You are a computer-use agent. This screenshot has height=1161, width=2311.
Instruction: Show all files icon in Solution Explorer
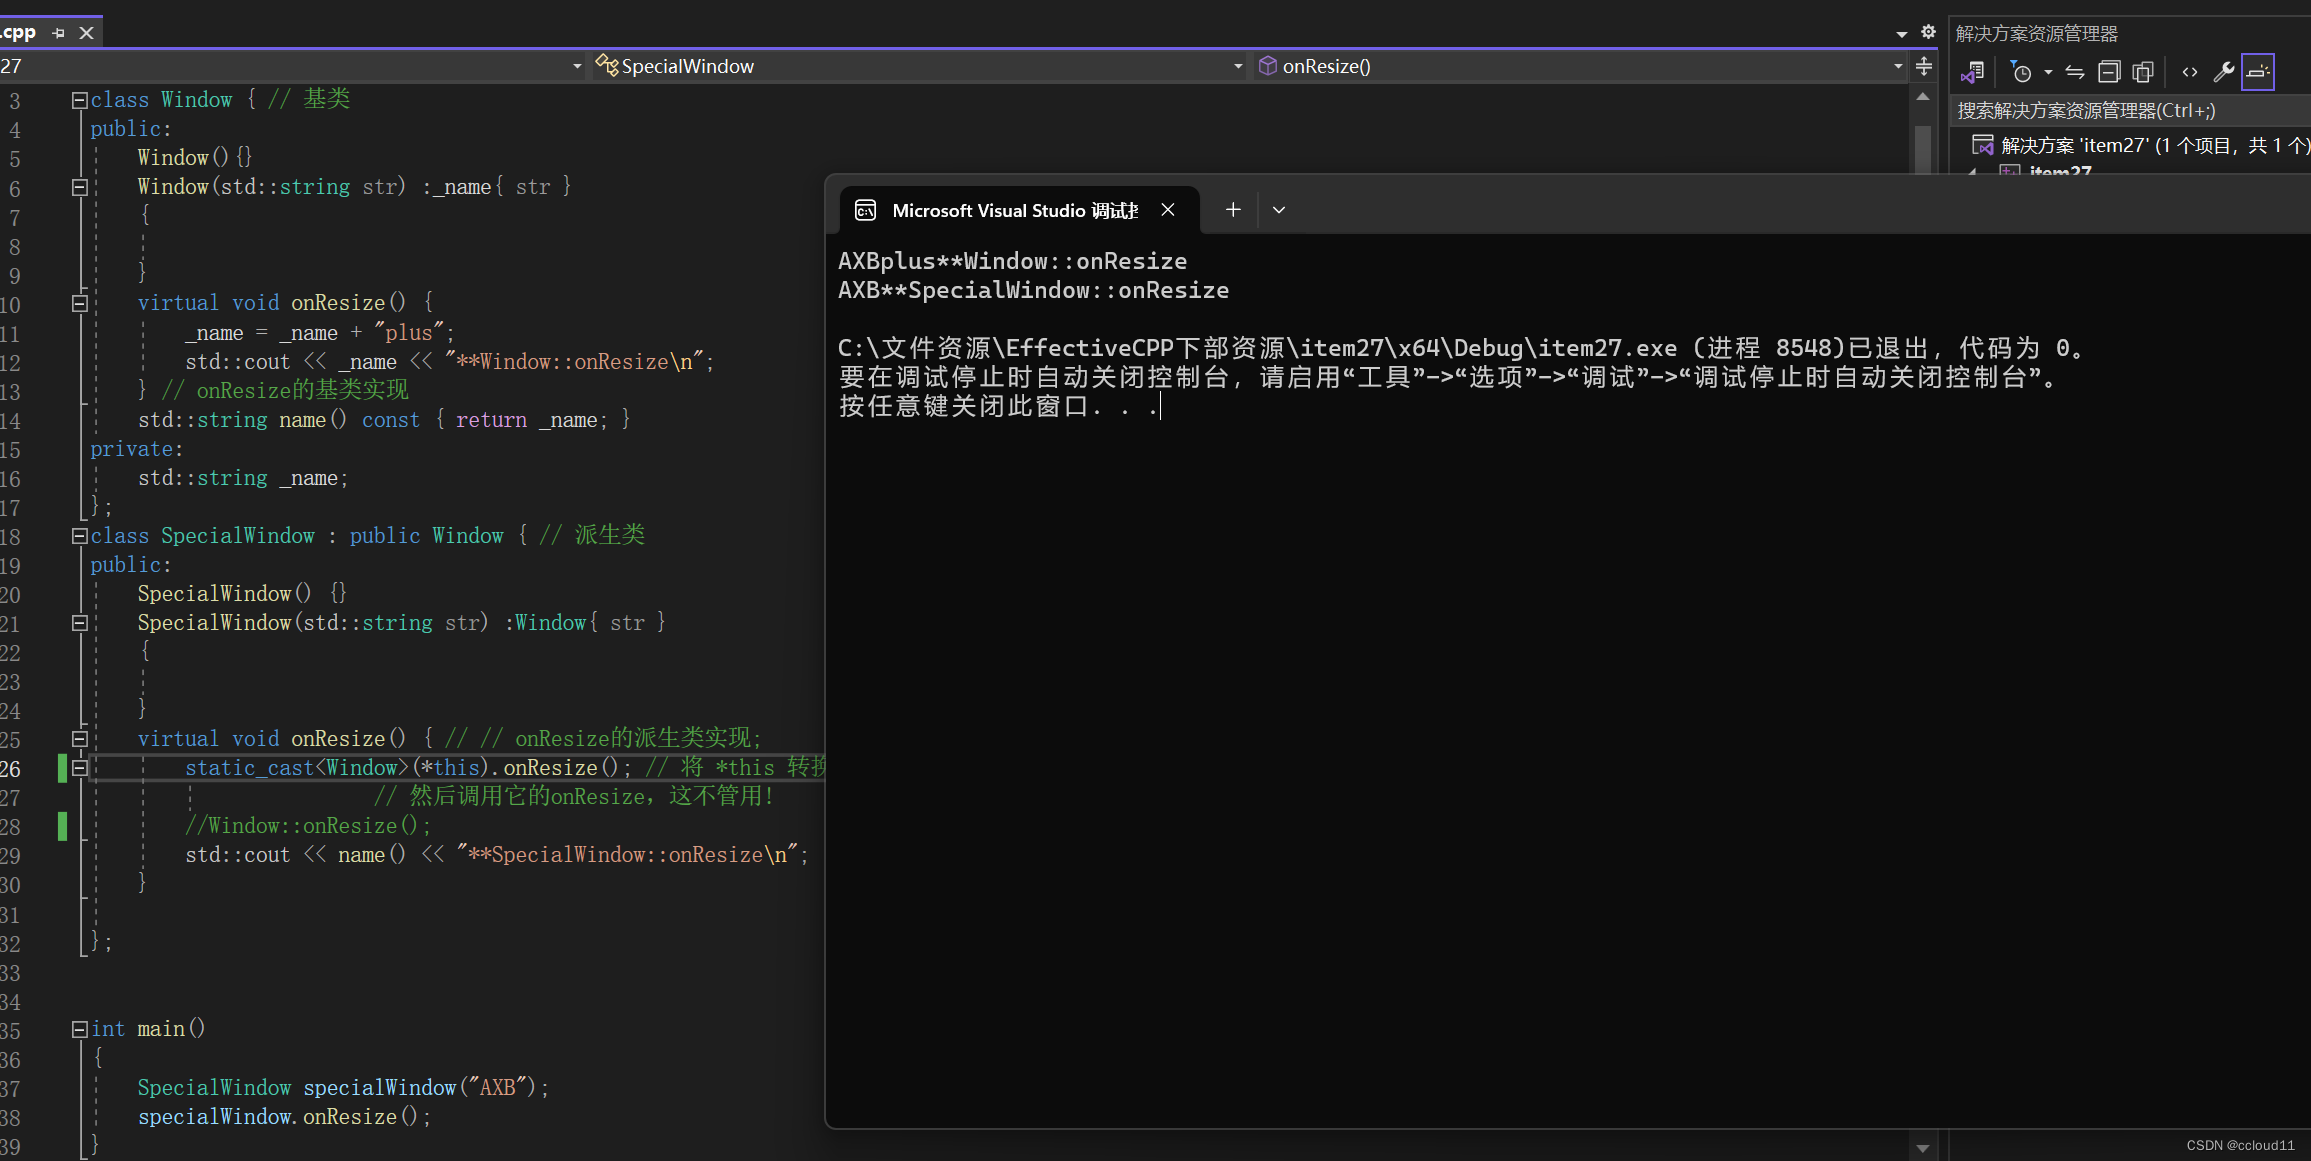[2143, 72]
